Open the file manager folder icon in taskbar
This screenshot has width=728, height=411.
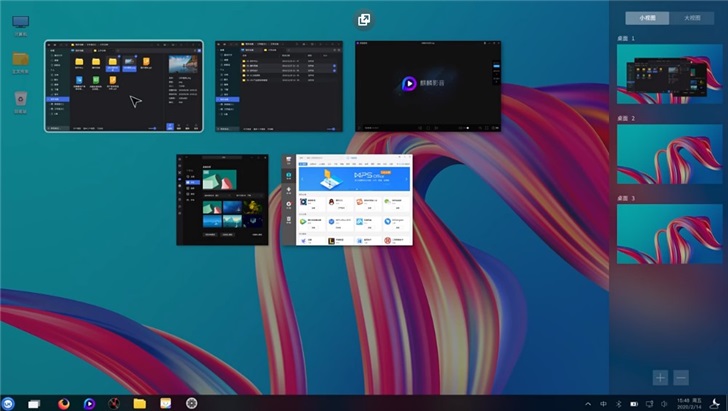point(140,403)
